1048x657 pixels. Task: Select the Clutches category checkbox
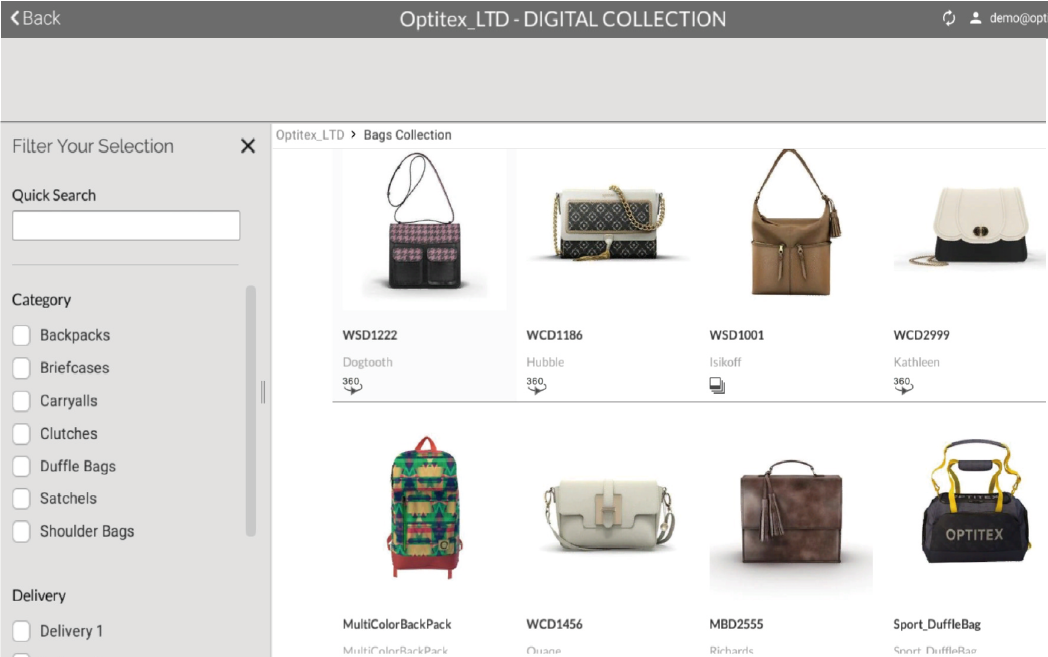(x=21, y=433)
